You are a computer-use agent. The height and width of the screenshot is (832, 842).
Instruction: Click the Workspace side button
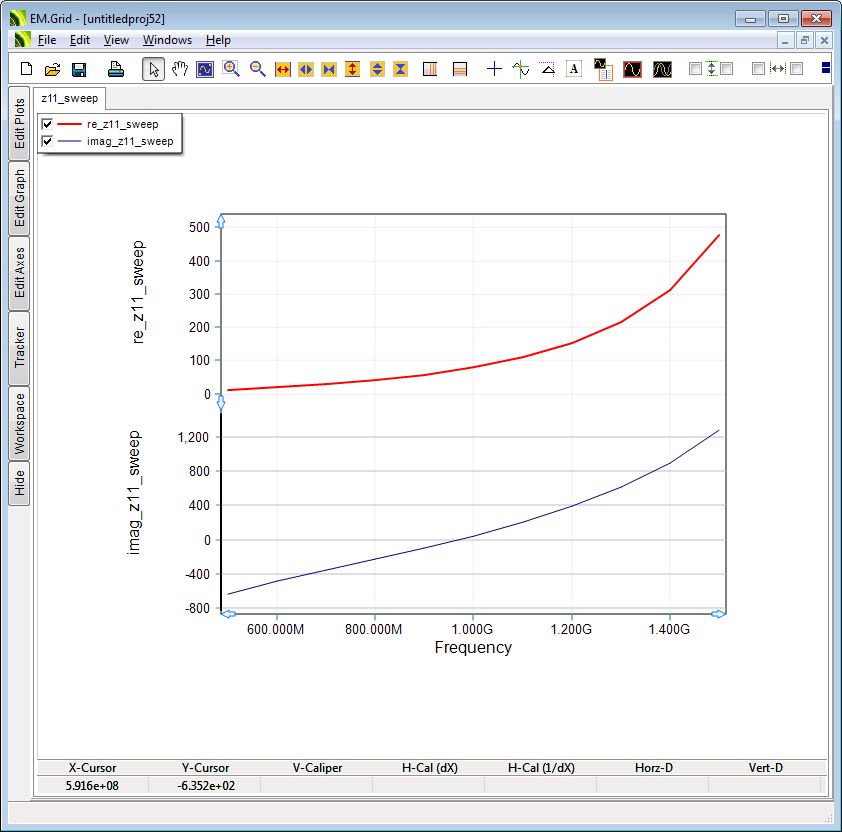pyautogui.click(x=19, y=423)
